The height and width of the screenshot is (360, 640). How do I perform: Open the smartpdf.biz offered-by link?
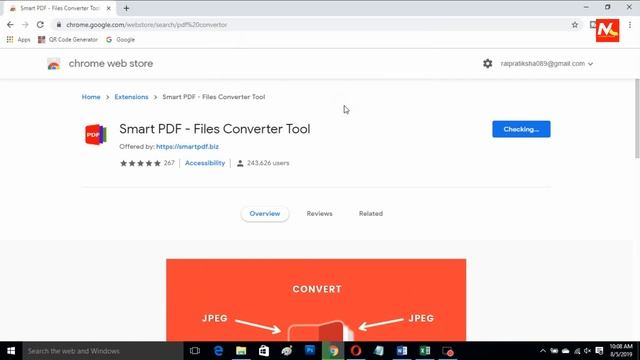pos(187,147)
